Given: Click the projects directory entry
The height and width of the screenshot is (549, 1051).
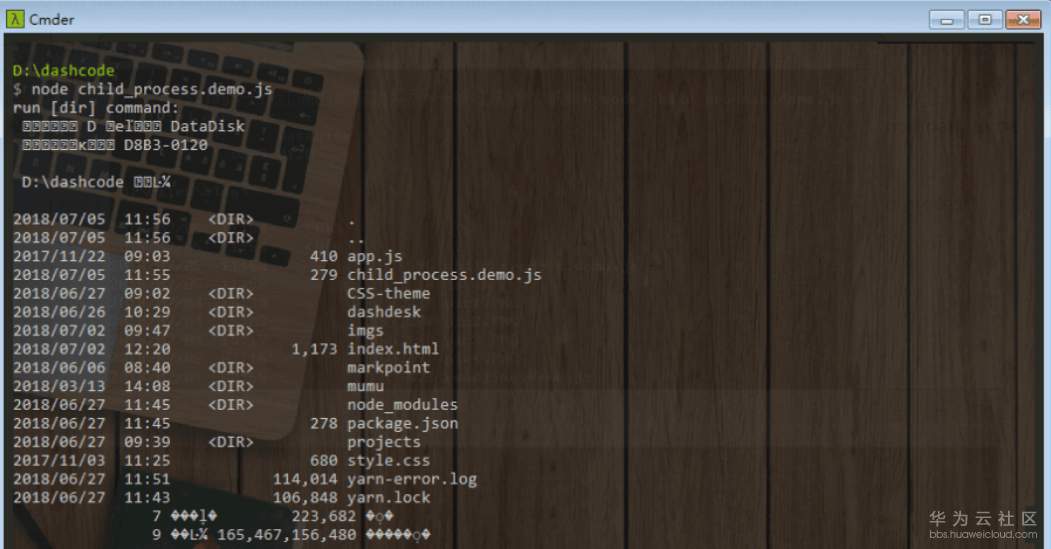Looking at the screenshot, I should (x=384, y=442).
